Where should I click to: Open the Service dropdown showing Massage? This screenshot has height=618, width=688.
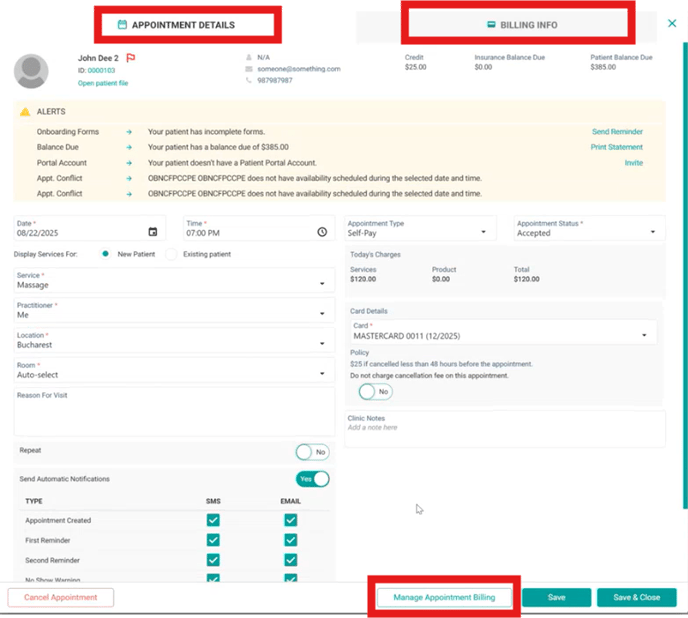[x=172, y=284]
